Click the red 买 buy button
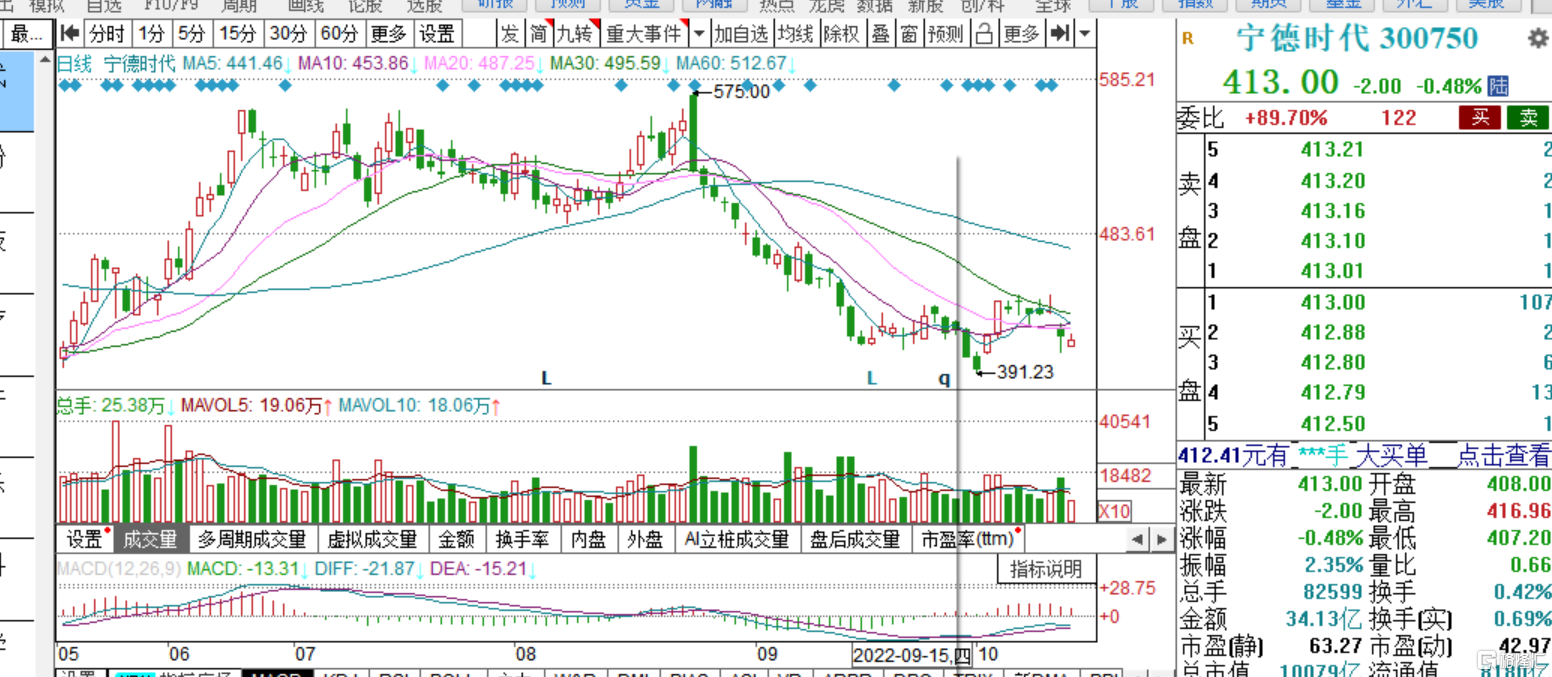The width and height of the screenshot is (1552, 677). tap(1479, 117)
